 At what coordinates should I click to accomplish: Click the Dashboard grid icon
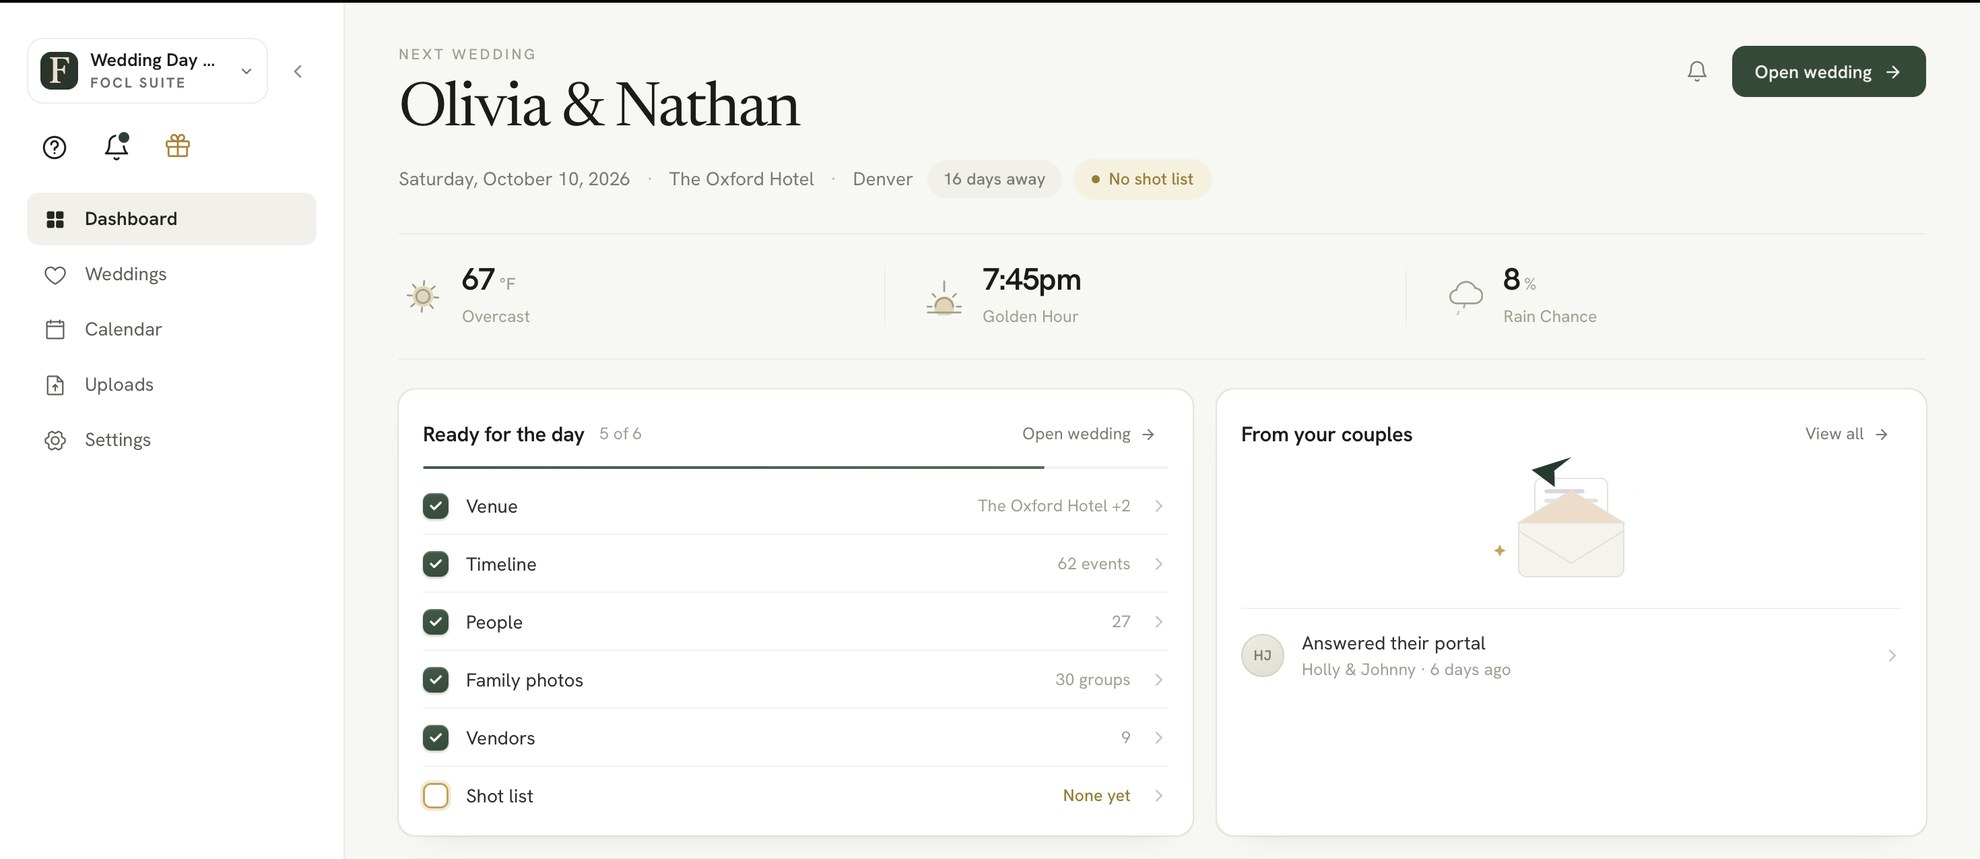pos(56,219)
